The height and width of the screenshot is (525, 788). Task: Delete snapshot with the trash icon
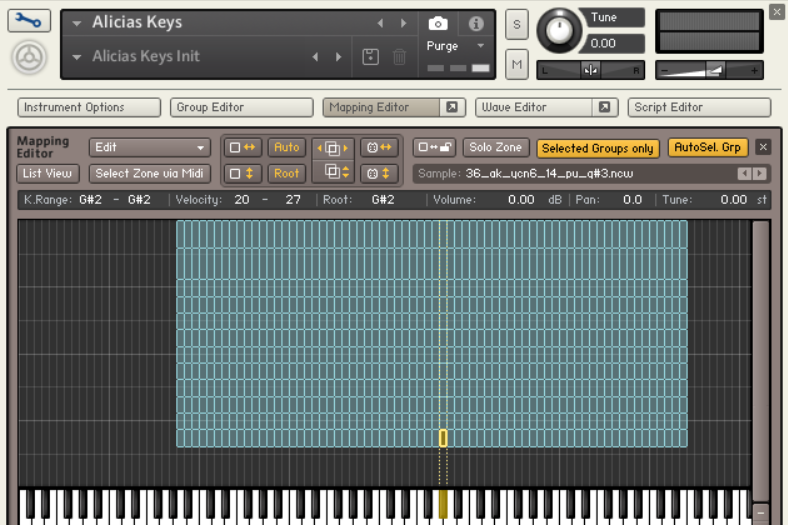point(399,56)
